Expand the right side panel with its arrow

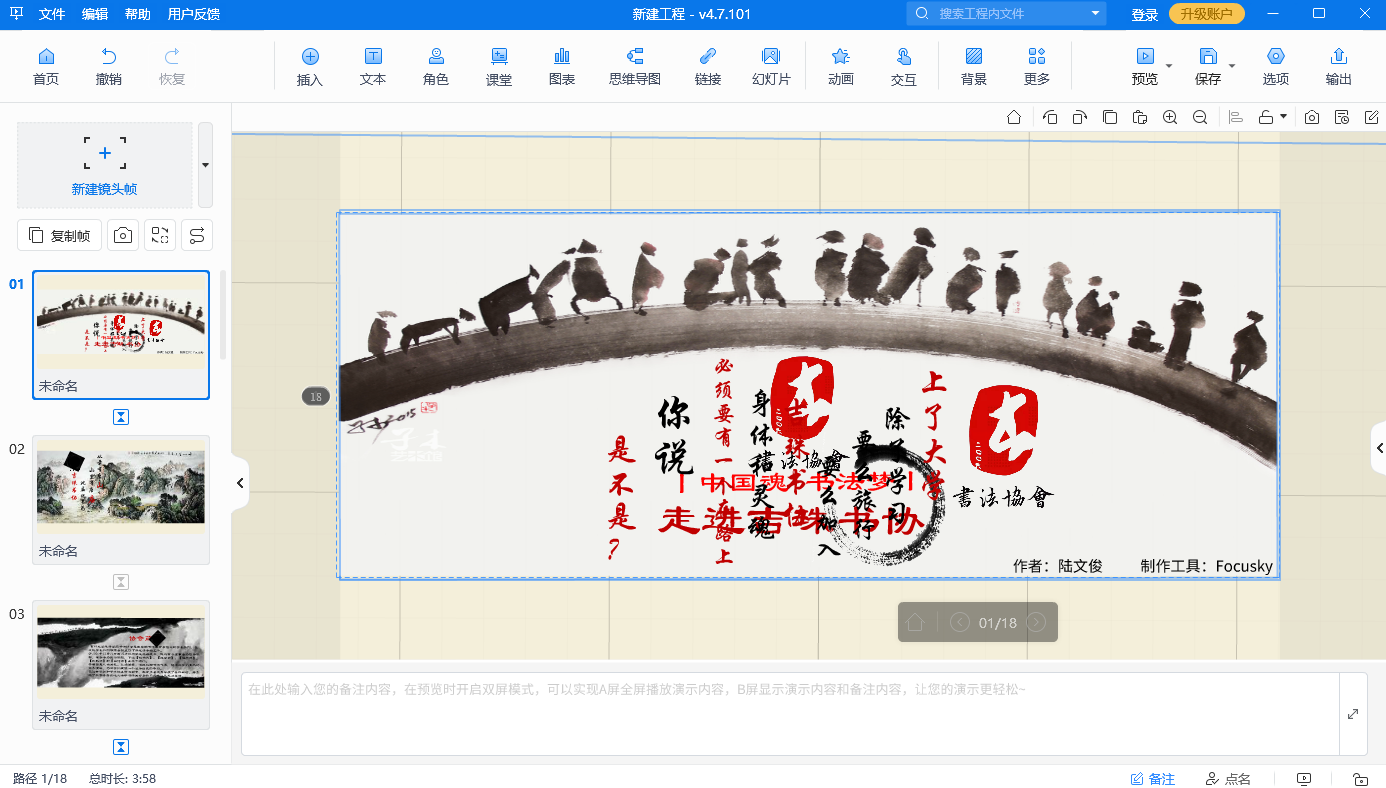tap(1379, 448)
